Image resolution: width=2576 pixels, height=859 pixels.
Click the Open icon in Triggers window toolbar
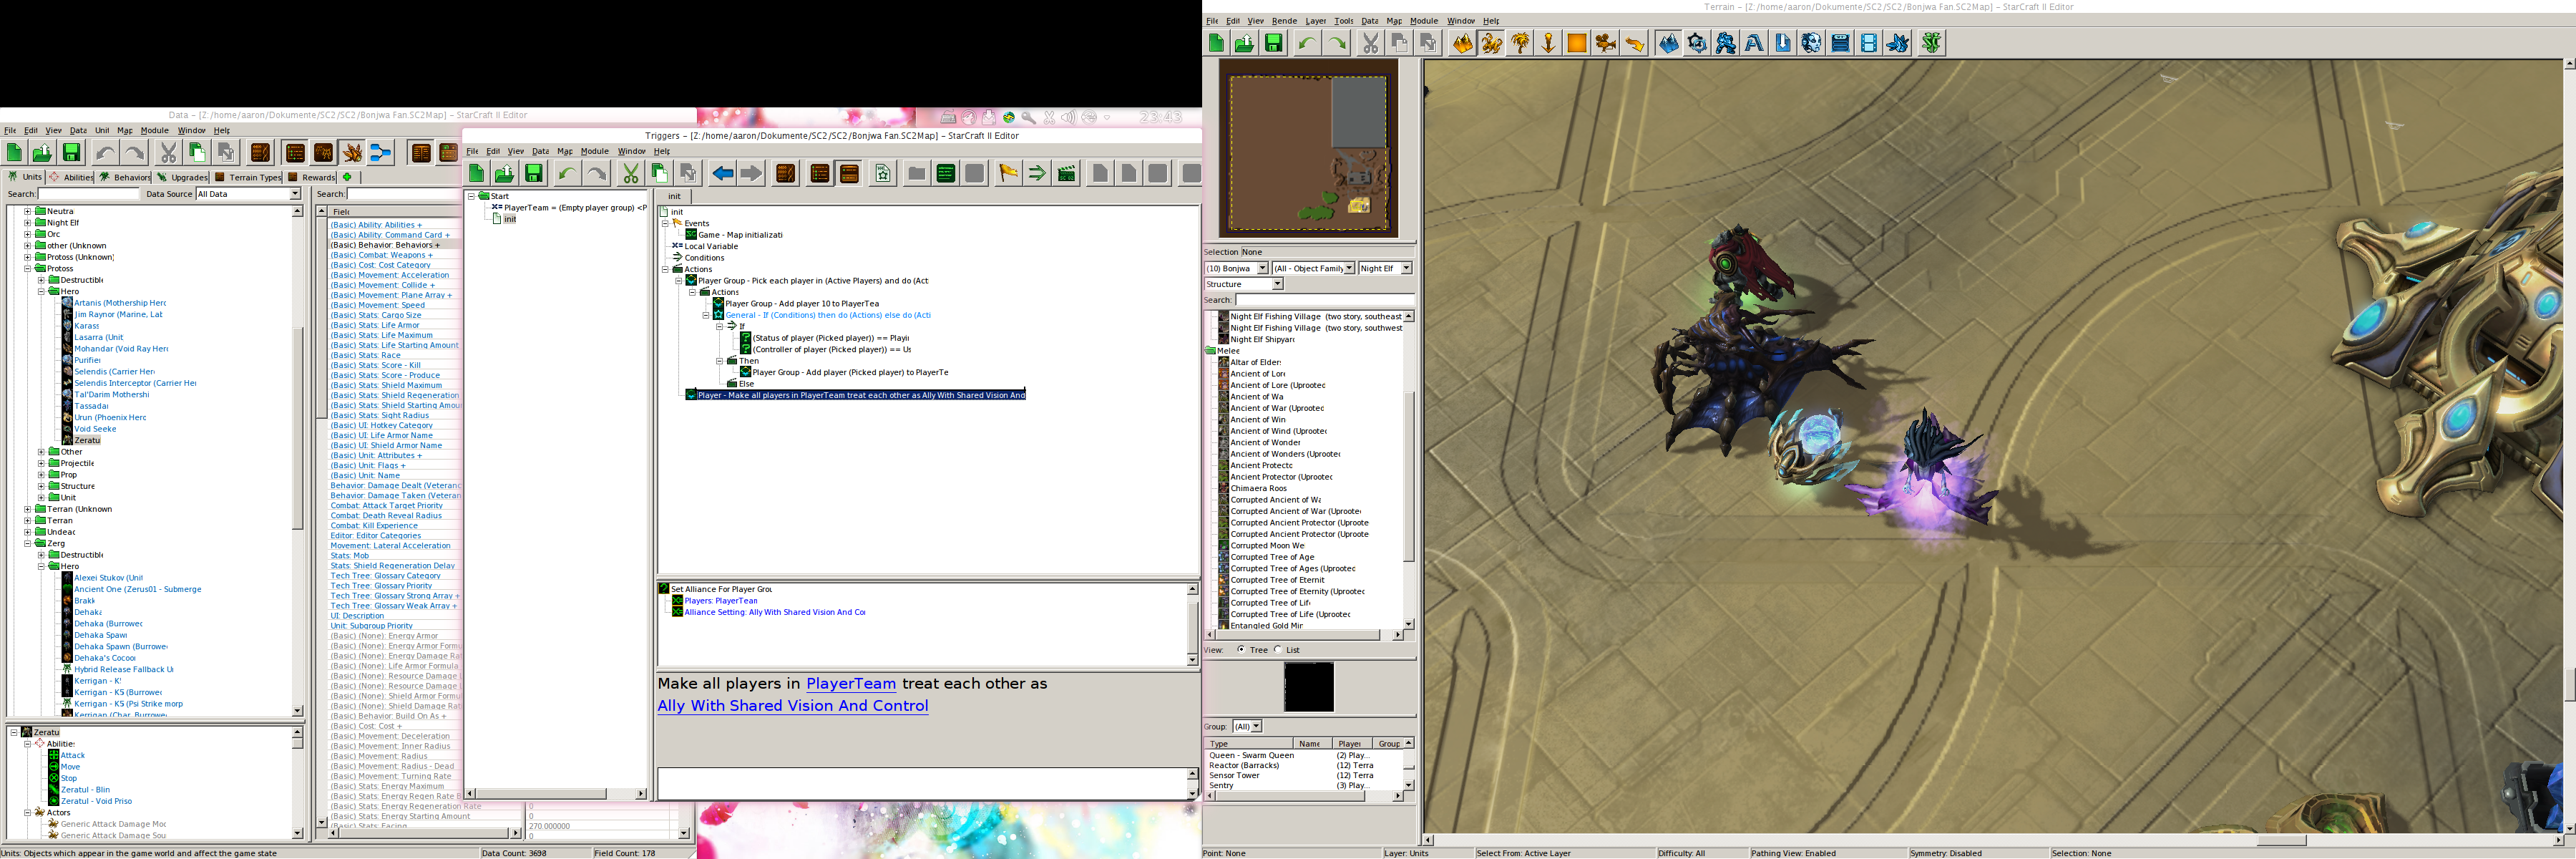[x=505, y=174]
